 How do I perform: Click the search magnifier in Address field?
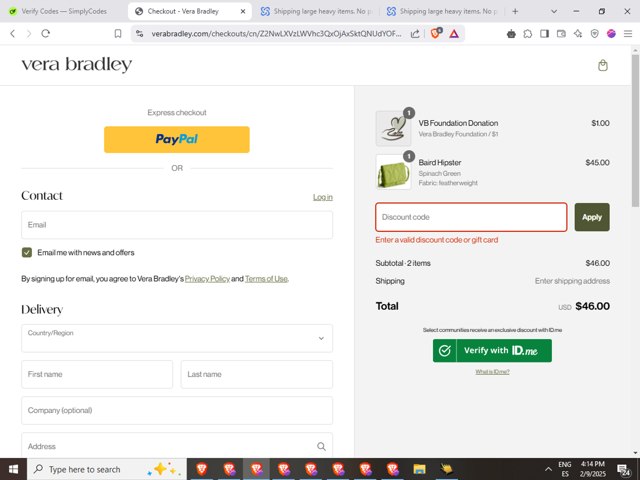tap(321, 447)
